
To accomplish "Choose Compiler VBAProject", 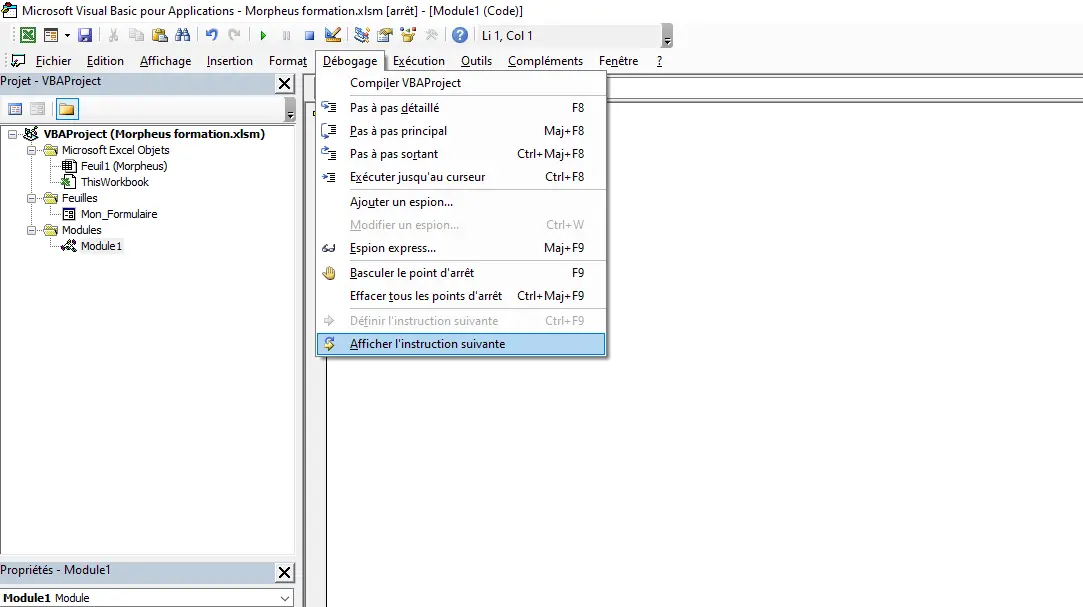I will point(461,83).
